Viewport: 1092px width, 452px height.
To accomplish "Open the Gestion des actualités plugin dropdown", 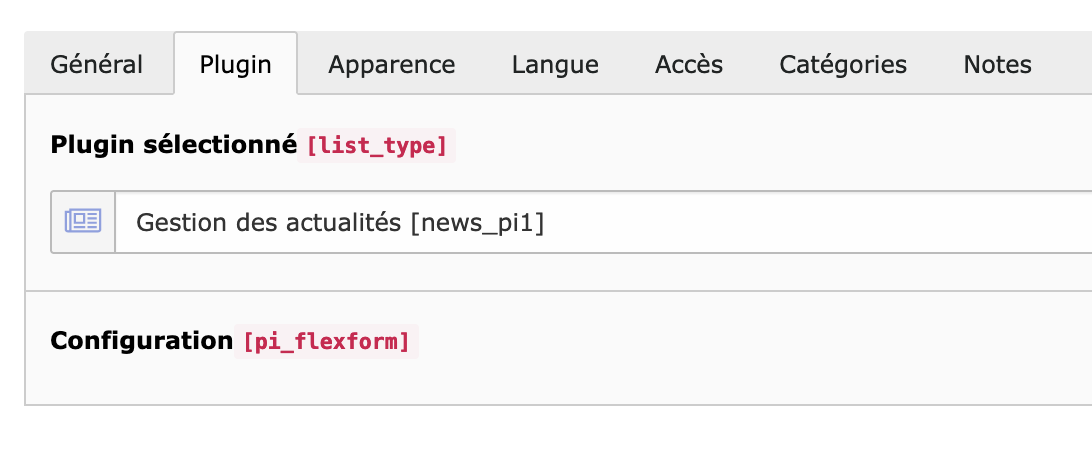I will (603, 222).
